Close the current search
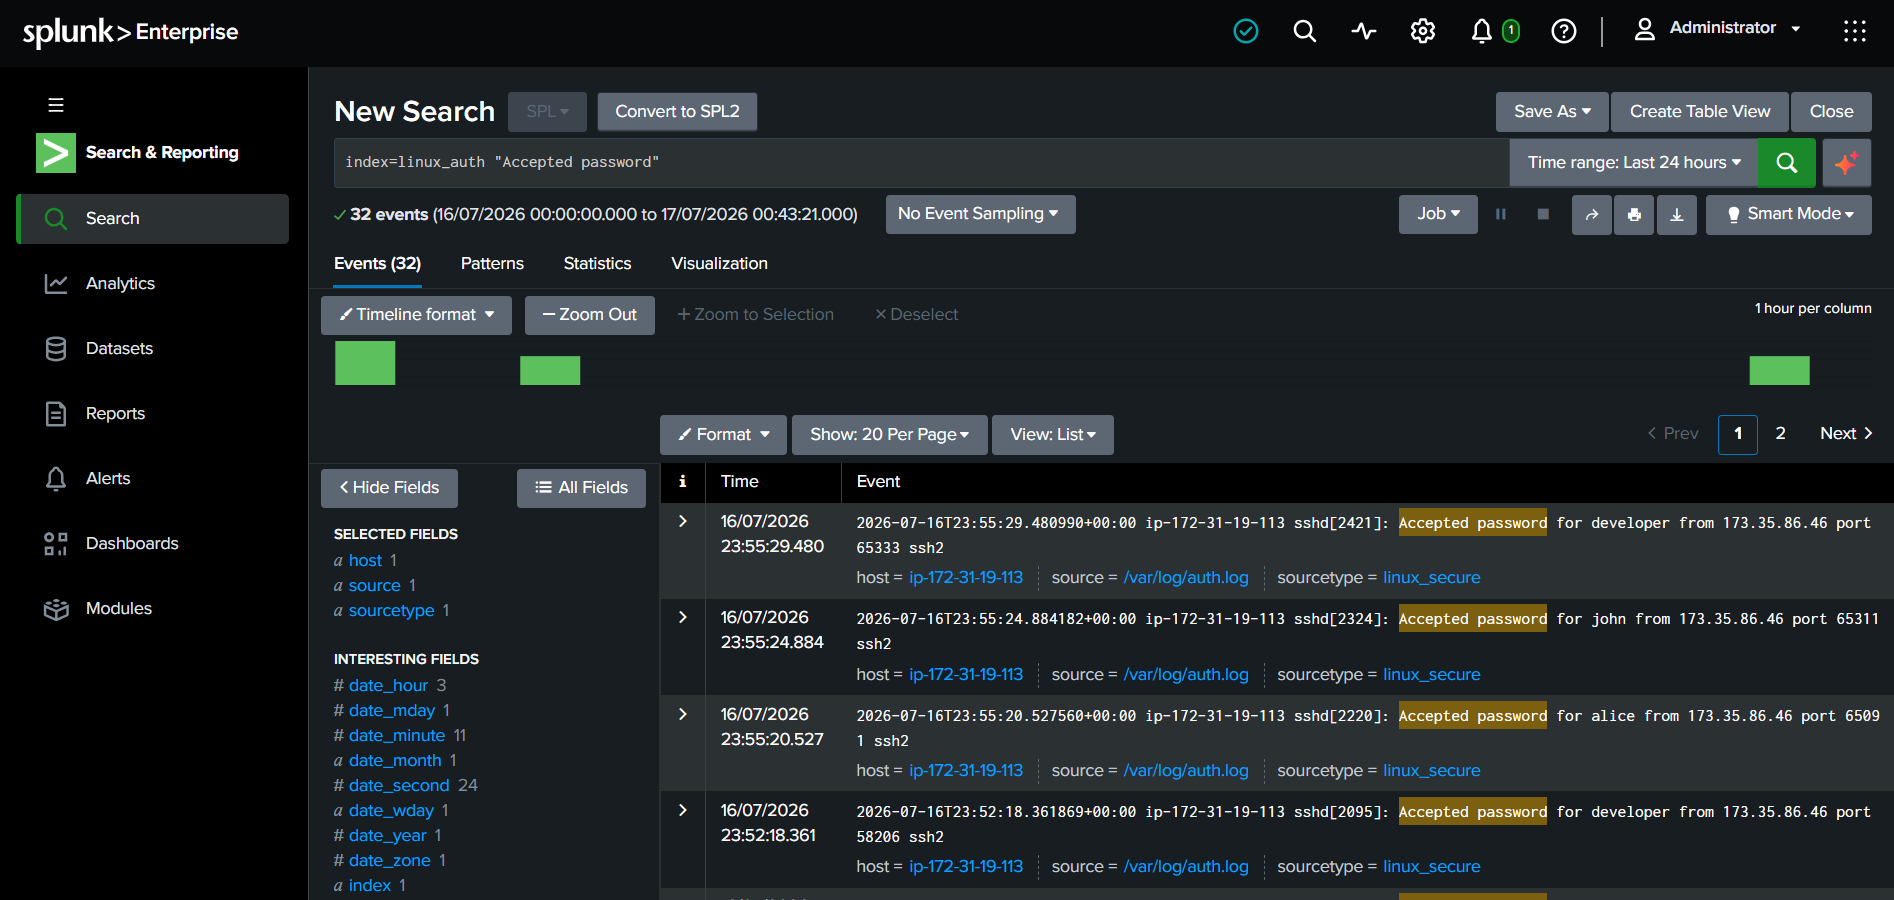The image size is (1894, 900). click(x=1831, y=112)
